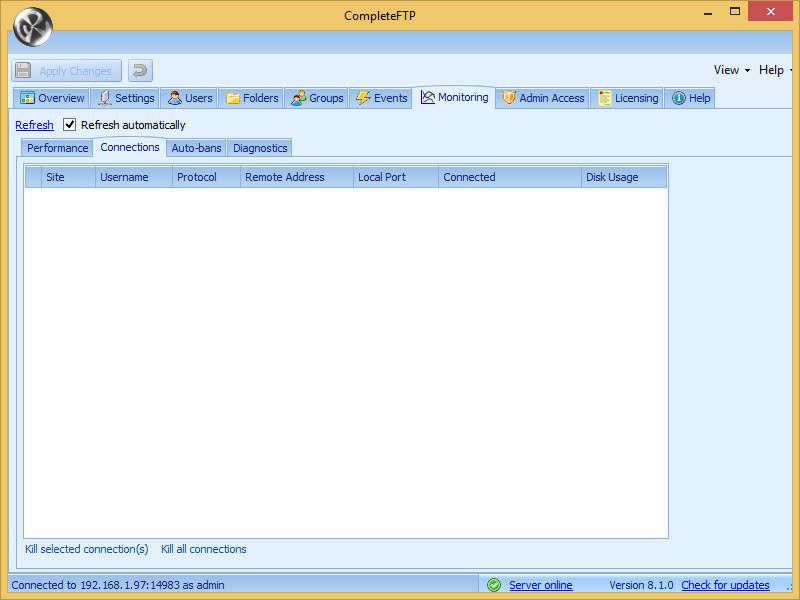
Task: Minimize the CompleteFTP window
Action: 708,12
